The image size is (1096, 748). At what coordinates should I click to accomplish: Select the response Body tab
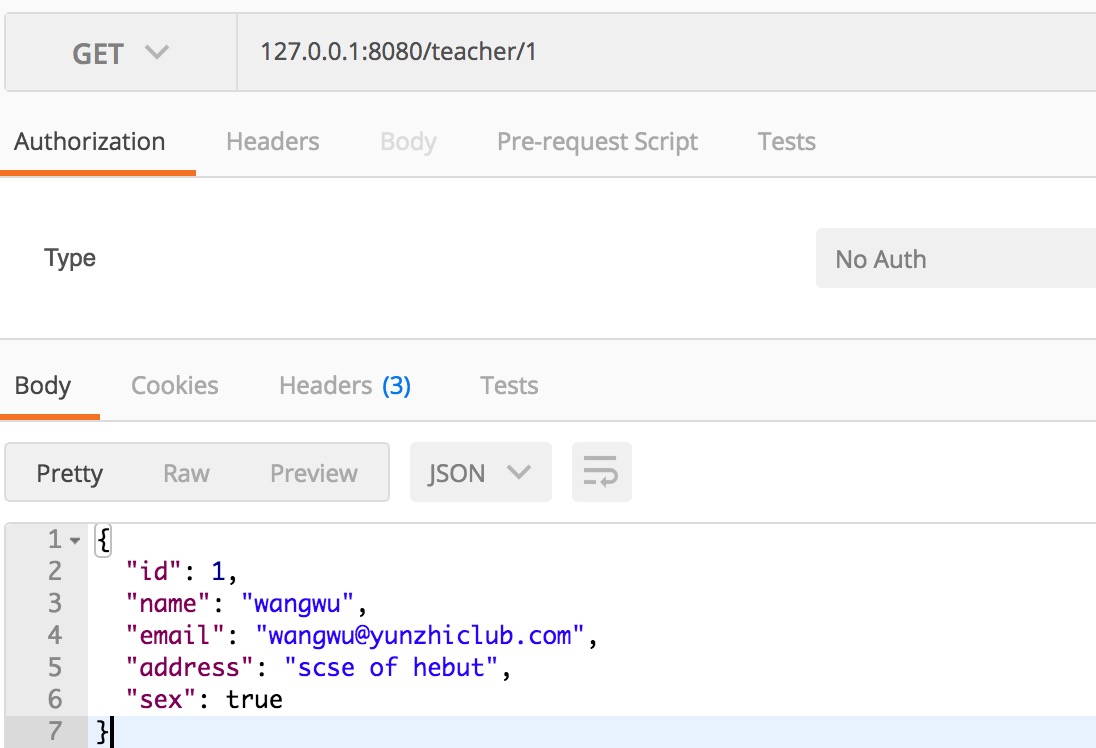point(43,386)
